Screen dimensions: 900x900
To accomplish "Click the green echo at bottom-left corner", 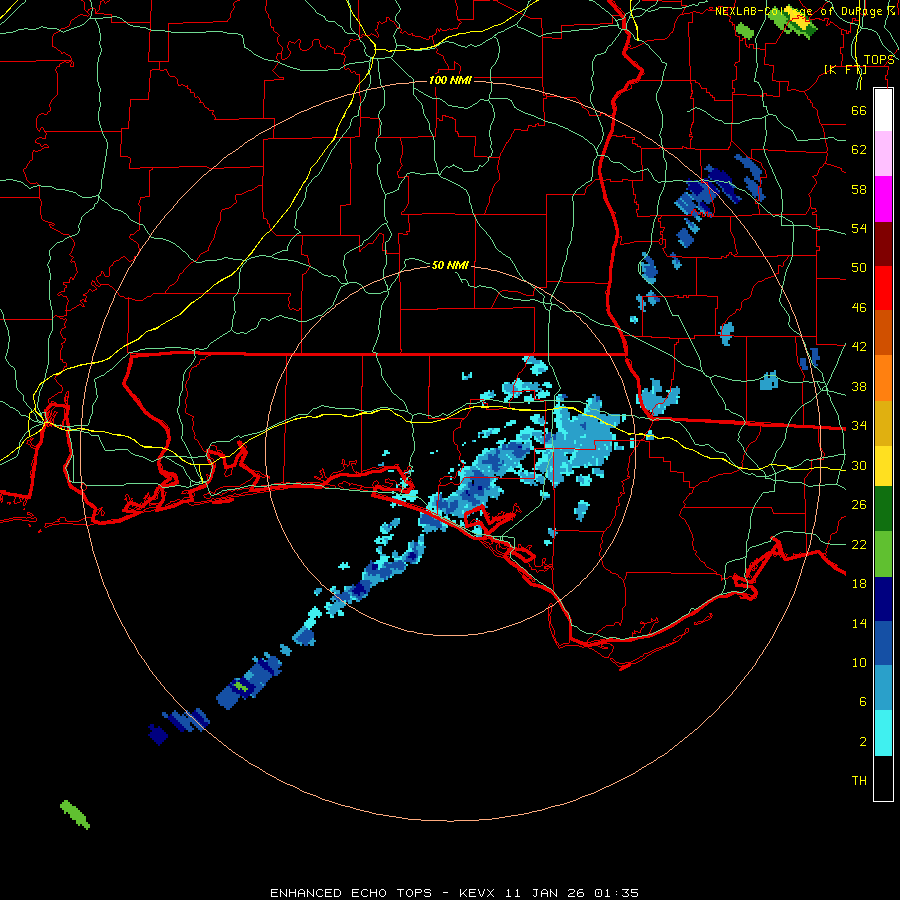I will (75, 814).
